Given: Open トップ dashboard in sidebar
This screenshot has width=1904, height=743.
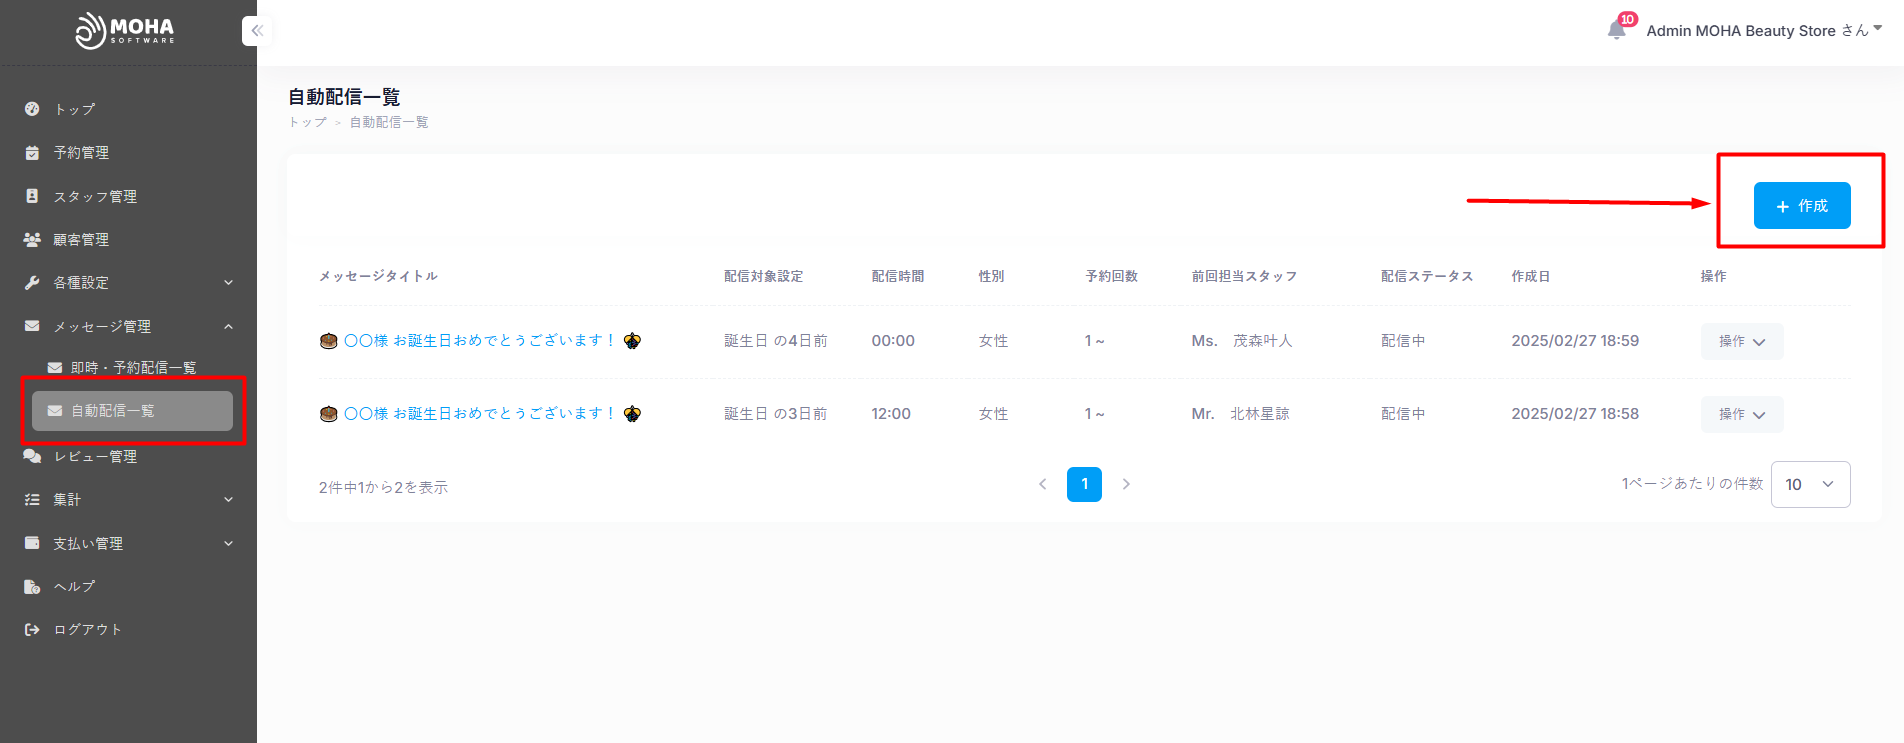Looking at the screenshot, I should click(75, 109).
